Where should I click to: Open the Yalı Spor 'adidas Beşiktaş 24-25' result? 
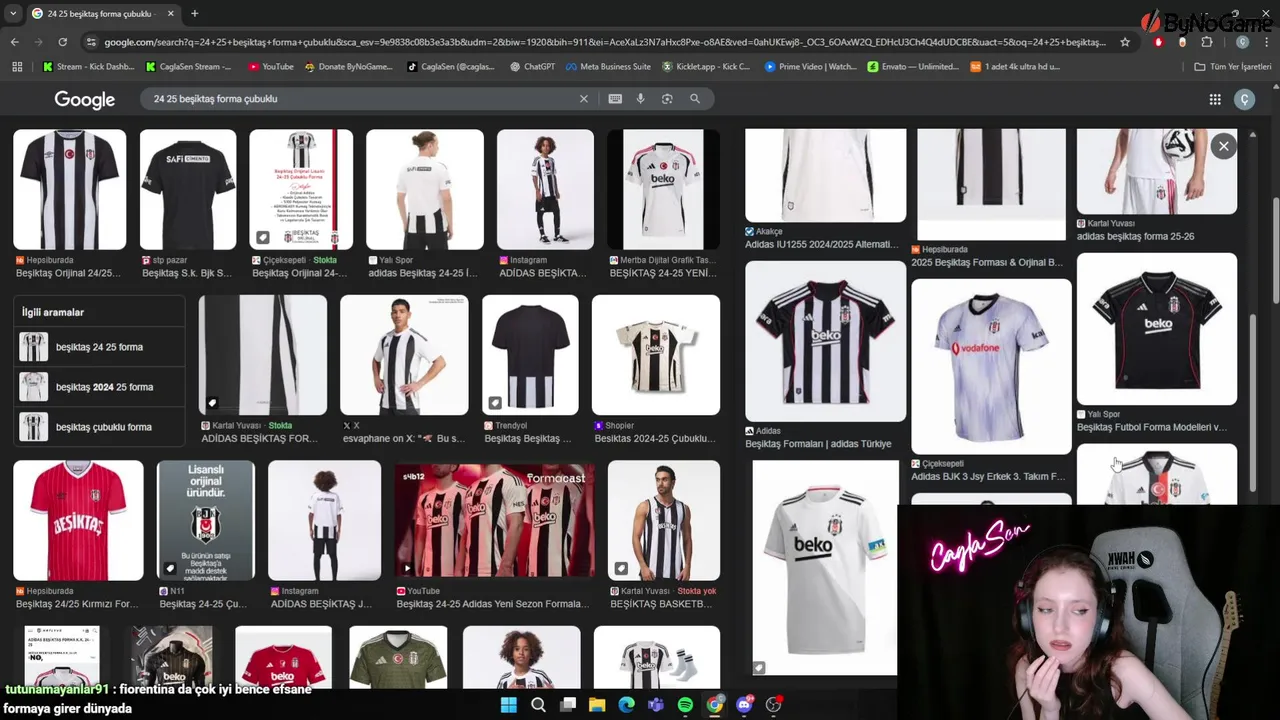pyautogui.click(x=425, y=189)
